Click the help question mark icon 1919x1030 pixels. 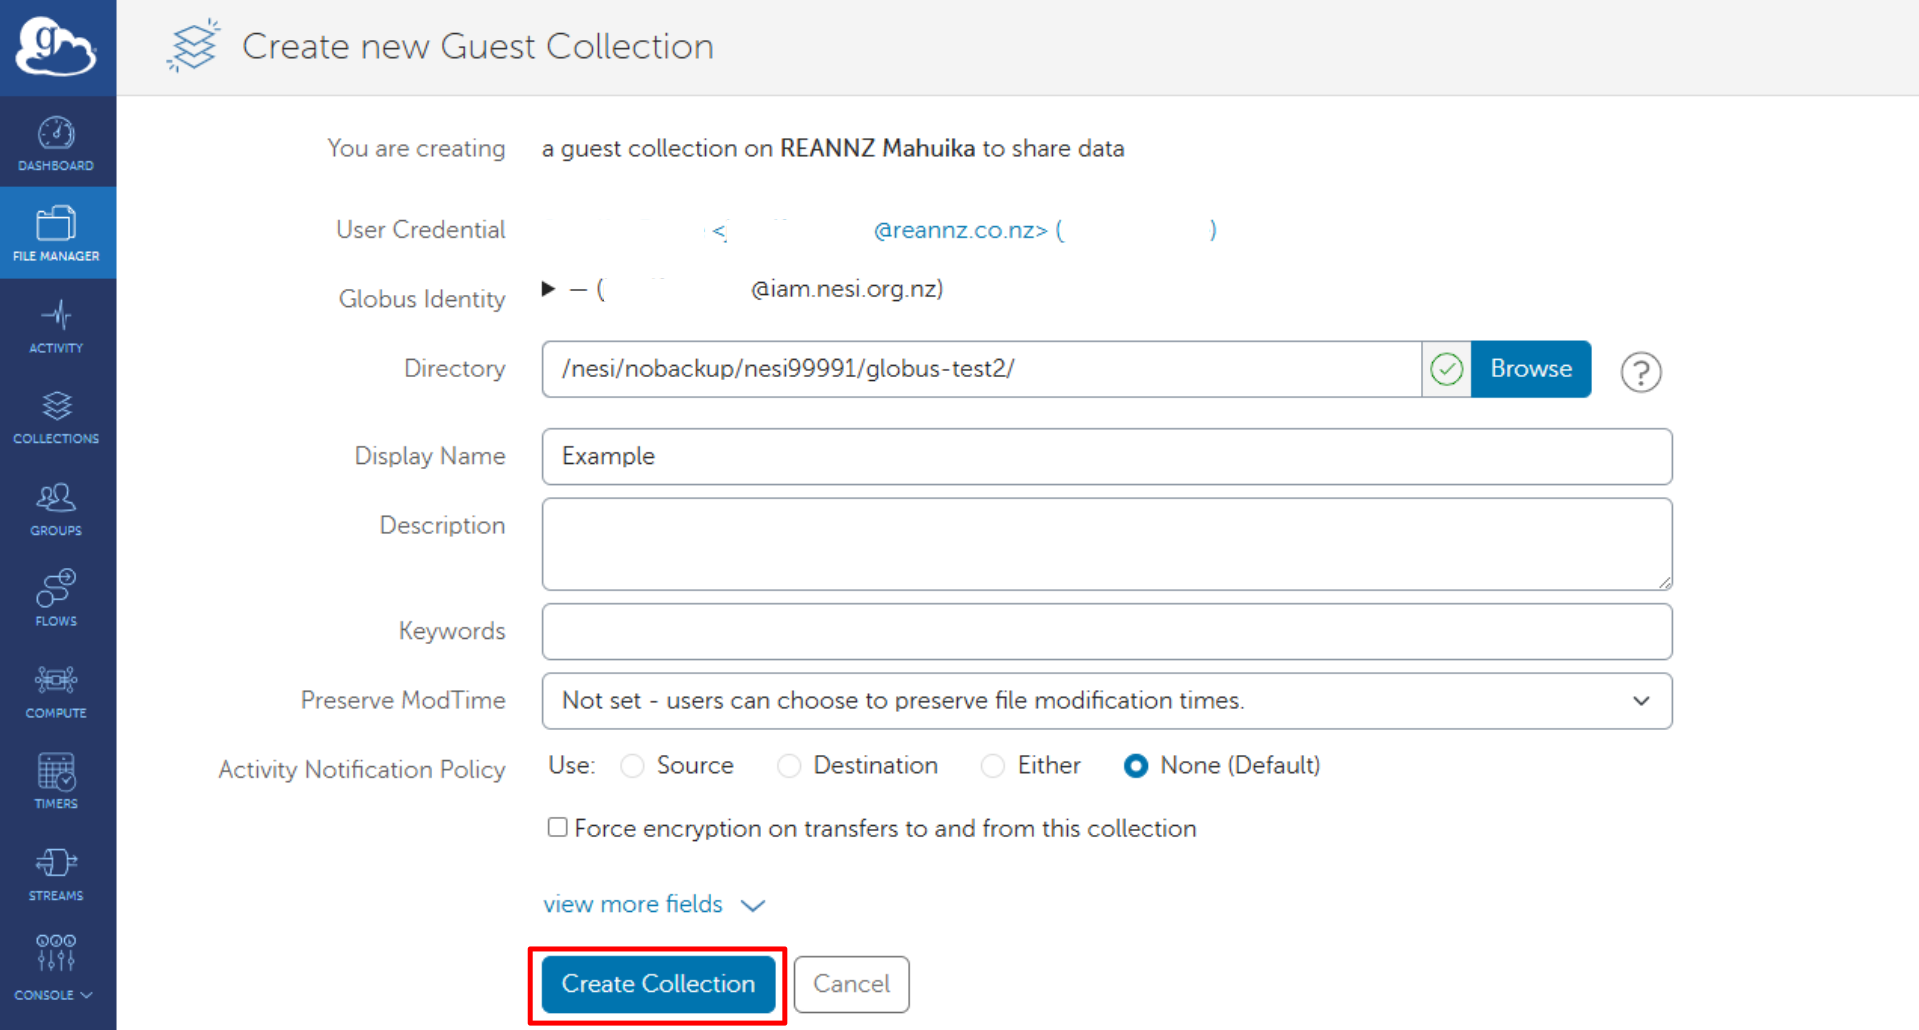(1641, 372)
